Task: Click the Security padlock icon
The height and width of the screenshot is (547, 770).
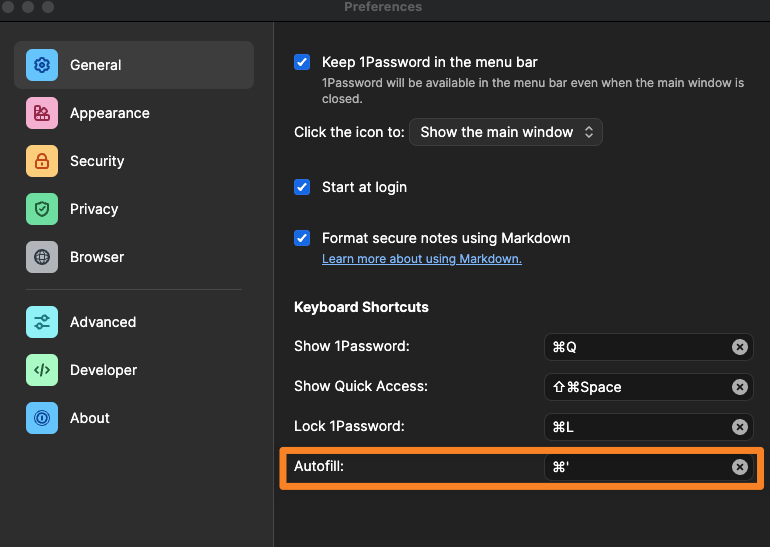Action: coord(42,161)
